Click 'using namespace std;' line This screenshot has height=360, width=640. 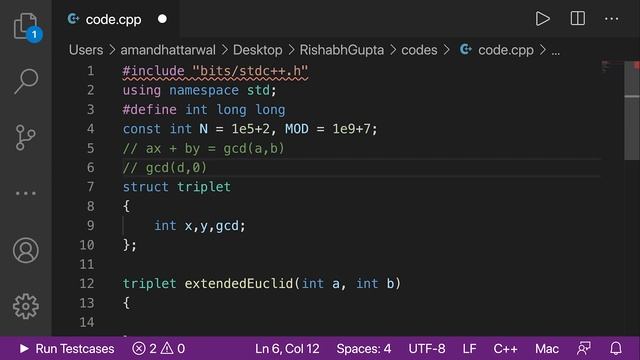(x=200, y=90)
